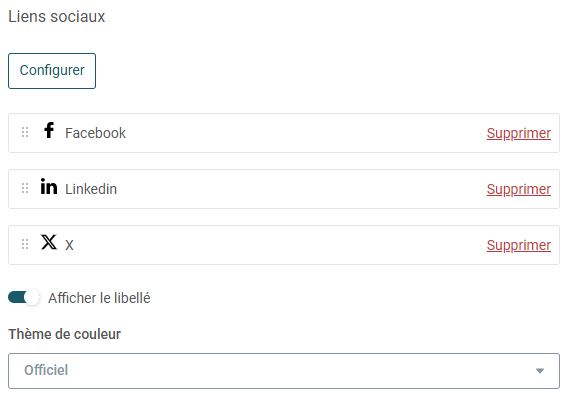Click the LinkedIn logo icon
The height and width of the screenshot is (393, 572).
pos(49,186)
